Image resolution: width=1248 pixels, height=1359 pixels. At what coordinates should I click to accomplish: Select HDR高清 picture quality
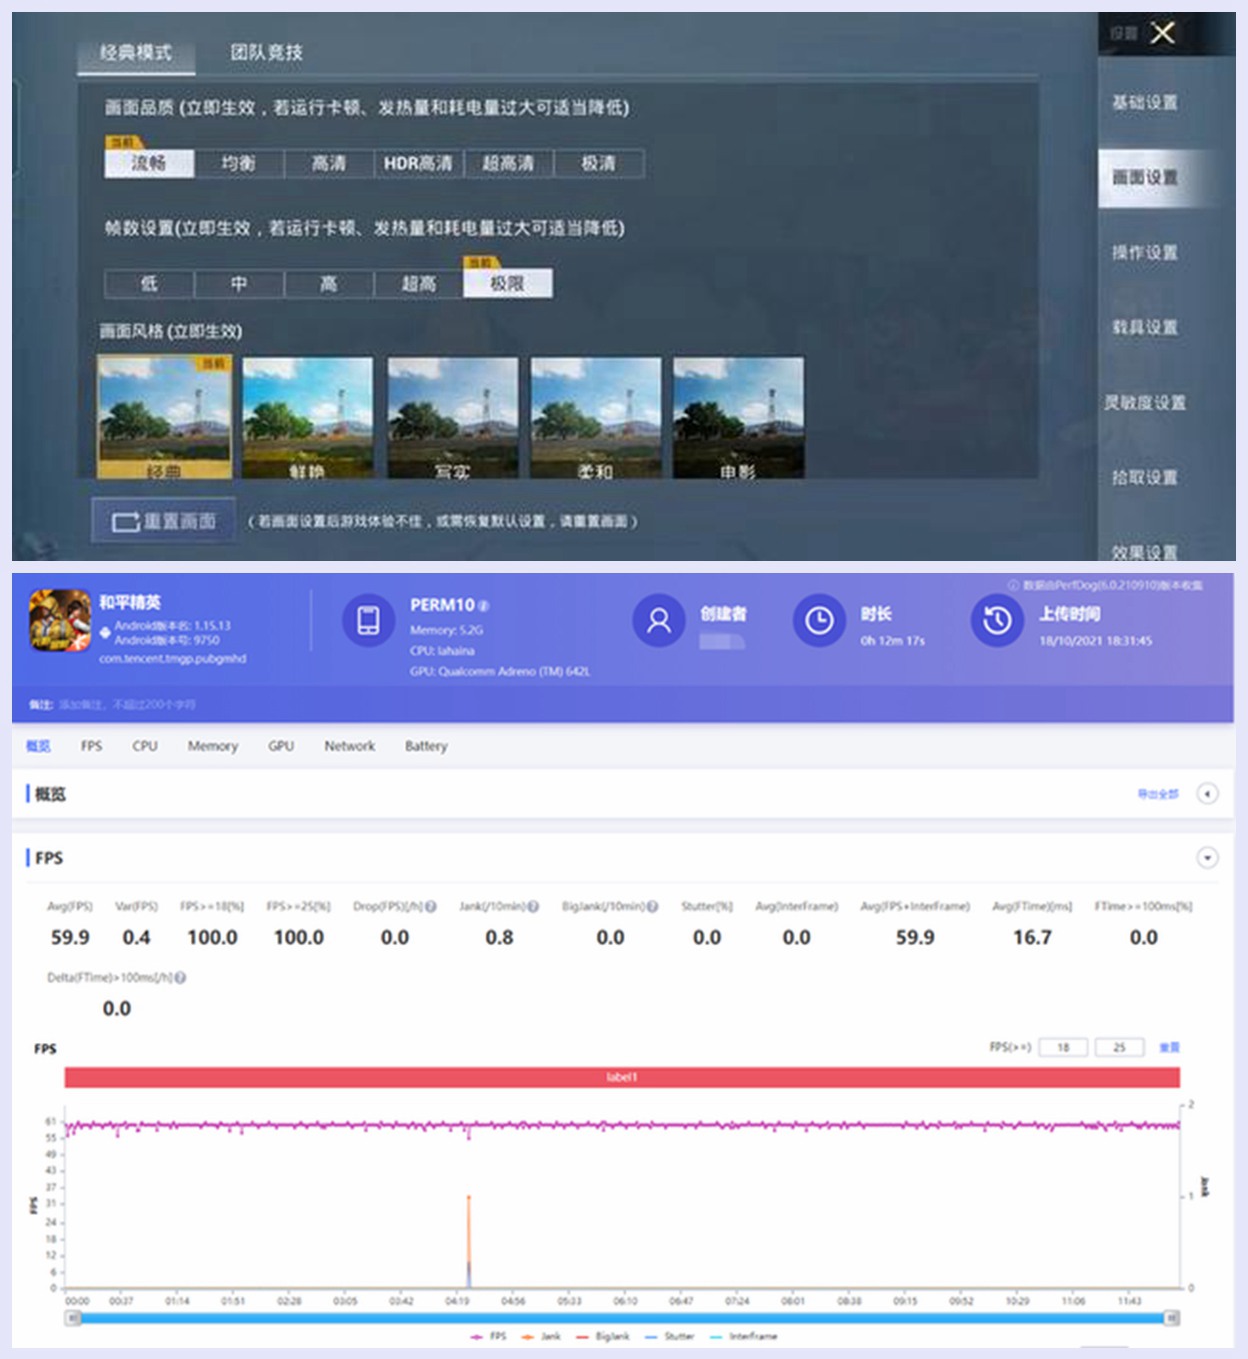(x=419, y=163)
